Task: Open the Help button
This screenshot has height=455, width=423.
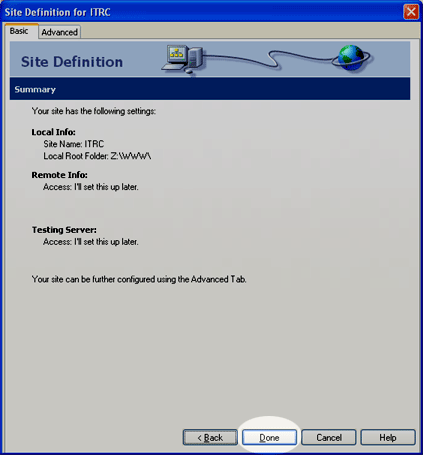Action: [x=388, y=437]
